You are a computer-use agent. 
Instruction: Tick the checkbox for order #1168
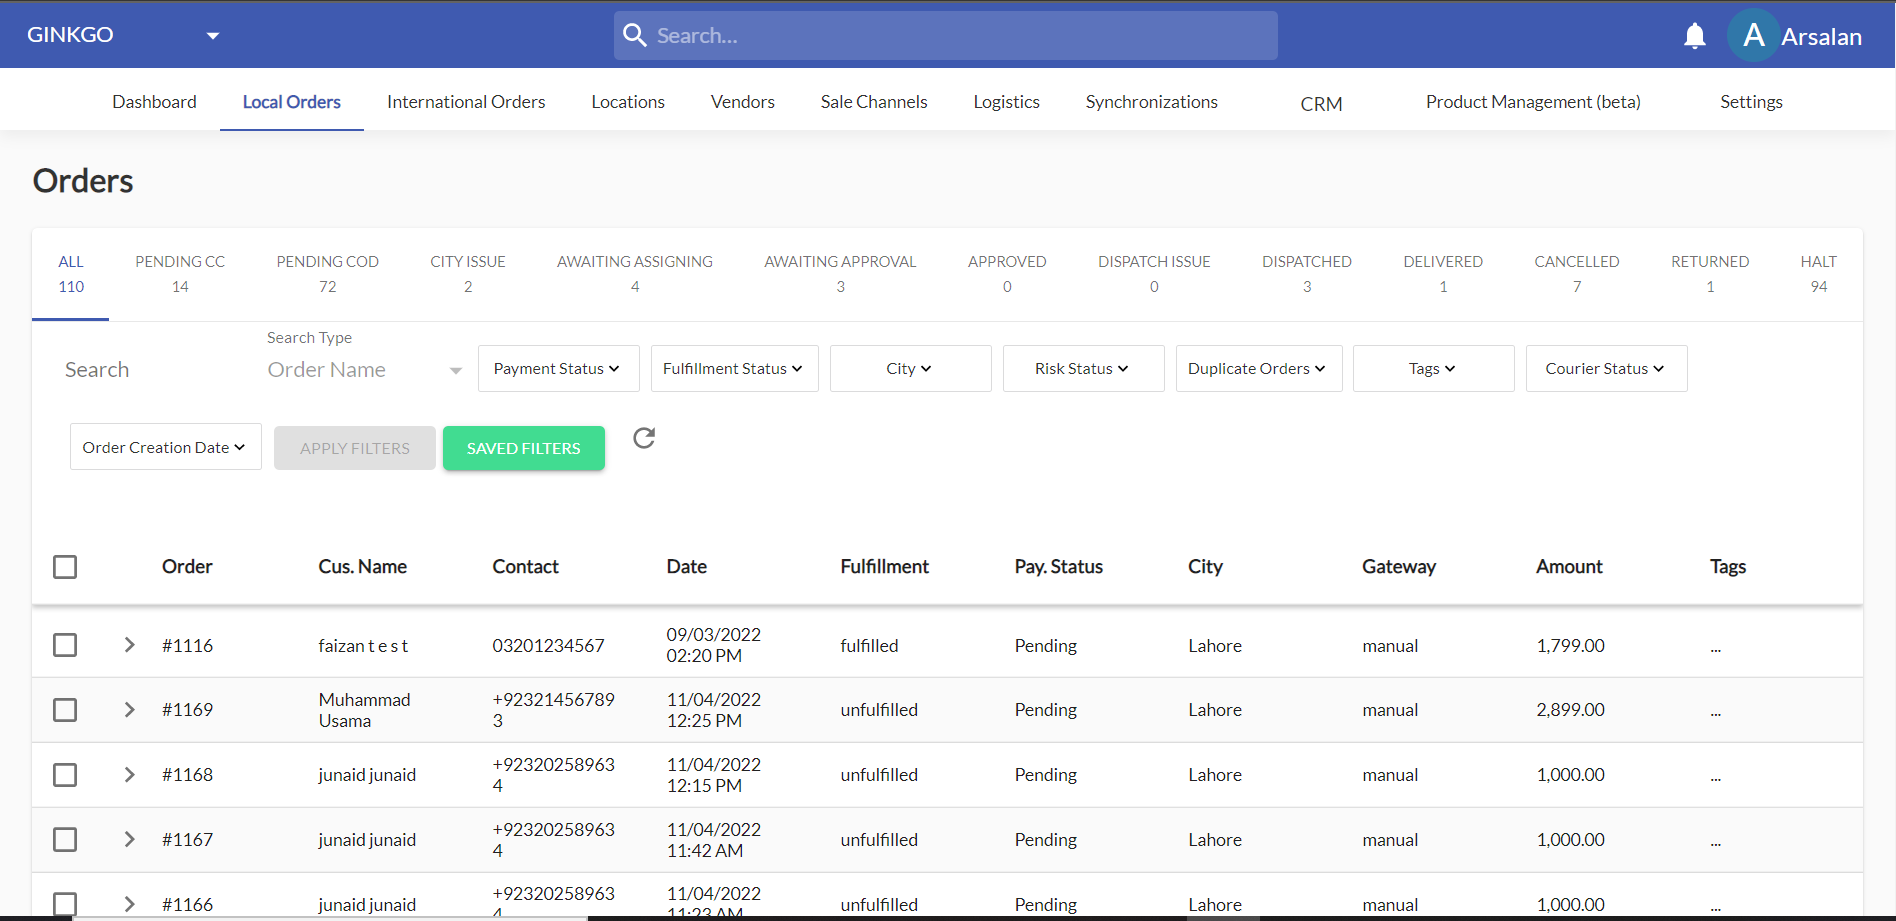click(65, 774)
